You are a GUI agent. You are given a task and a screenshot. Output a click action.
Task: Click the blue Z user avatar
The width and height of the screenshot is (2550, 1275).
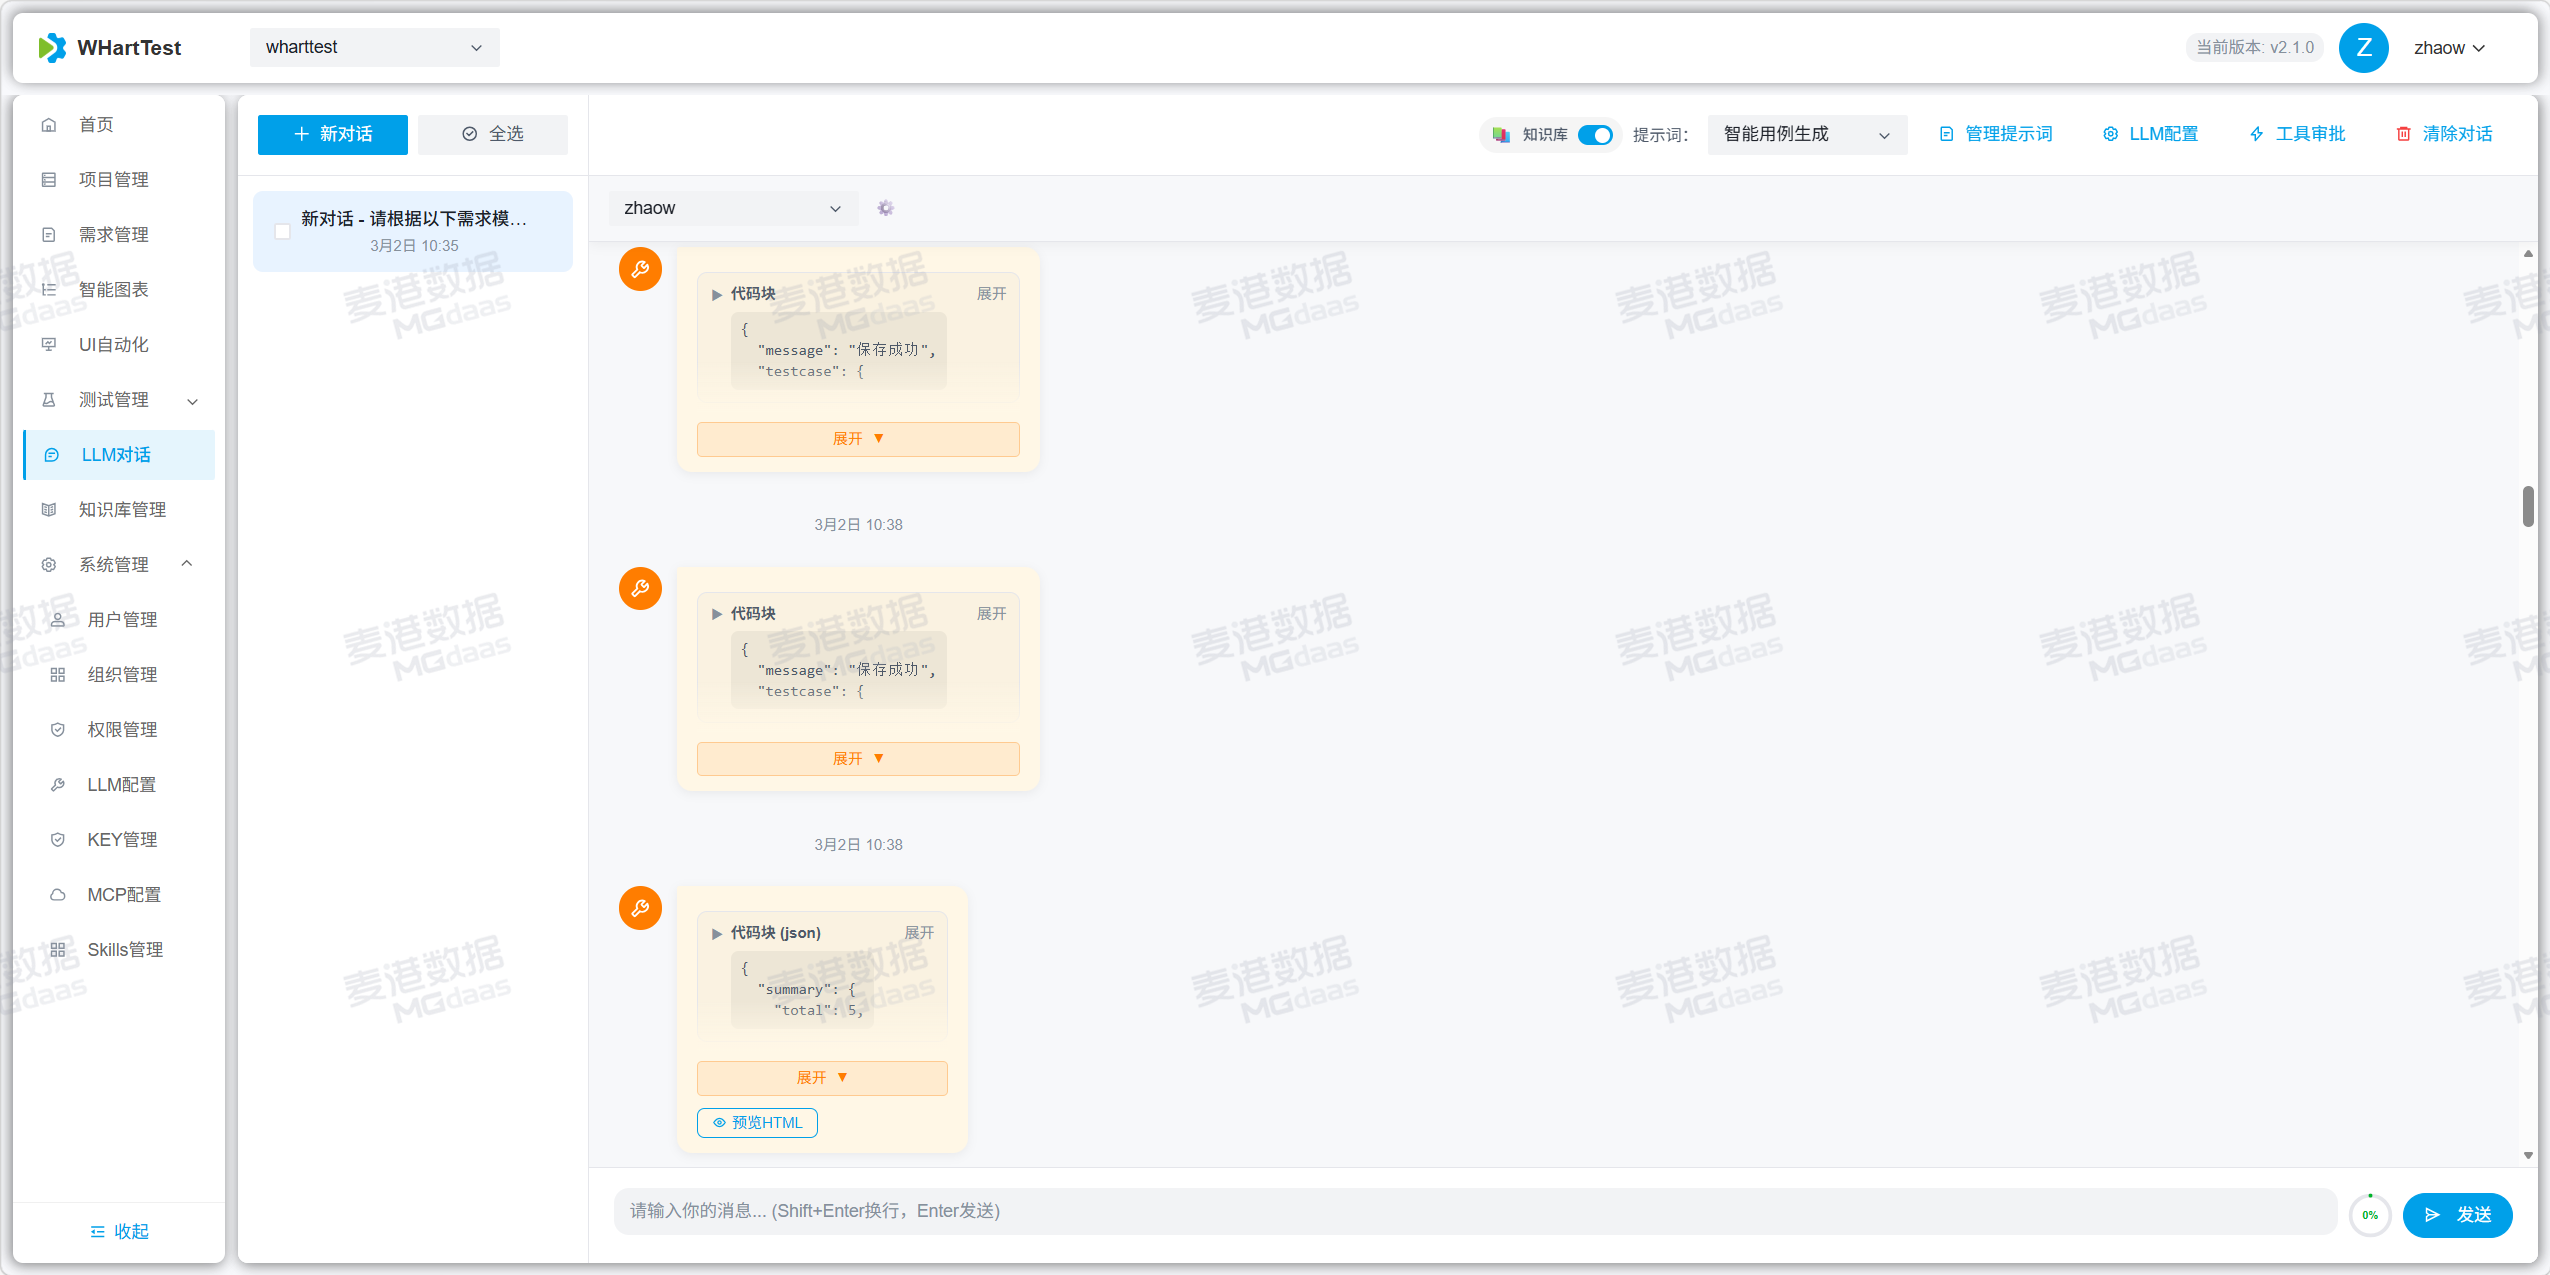coord(2363,48)
